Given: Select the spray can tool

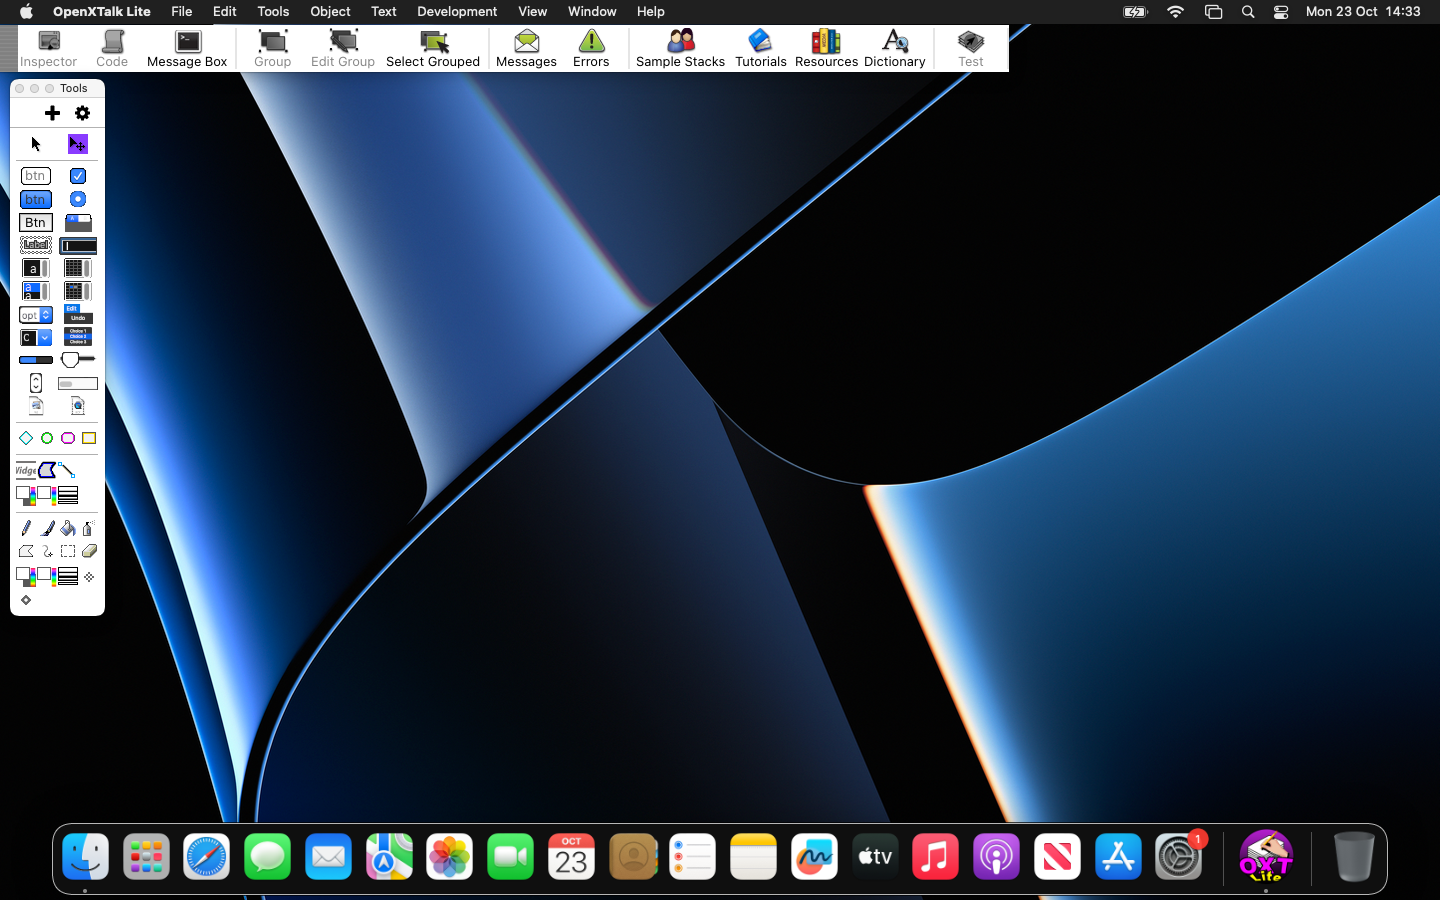Looking at the screenshot, I should click(x=89, y=528).
